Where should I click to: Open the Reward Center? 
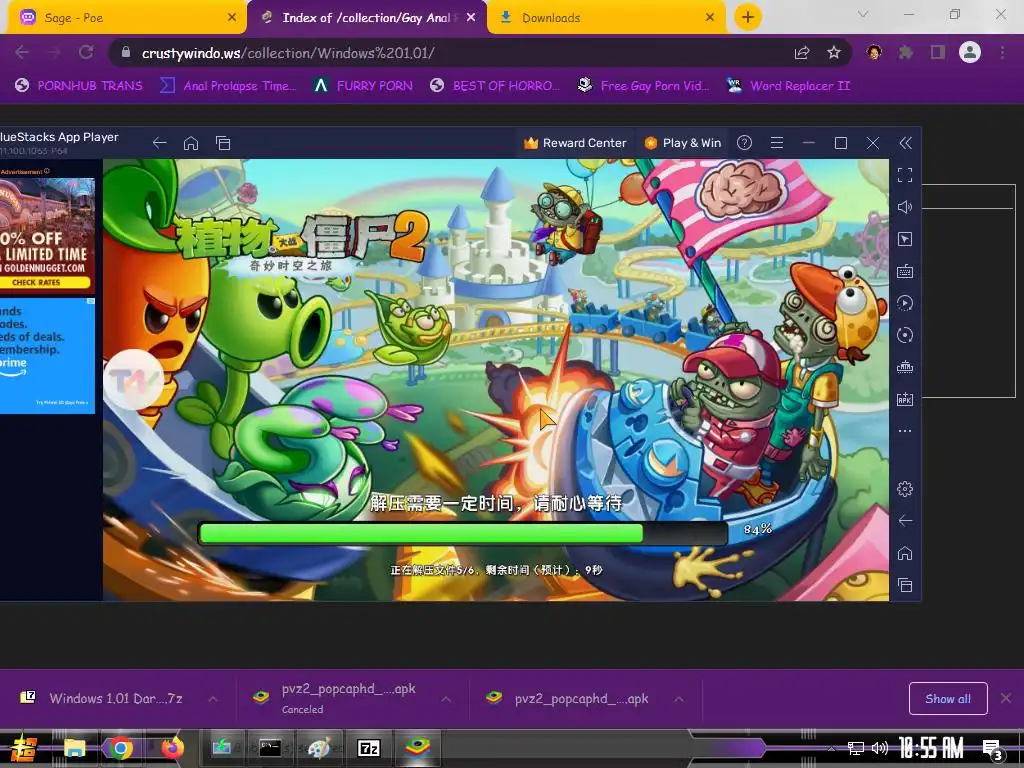(x=575, y=143)
